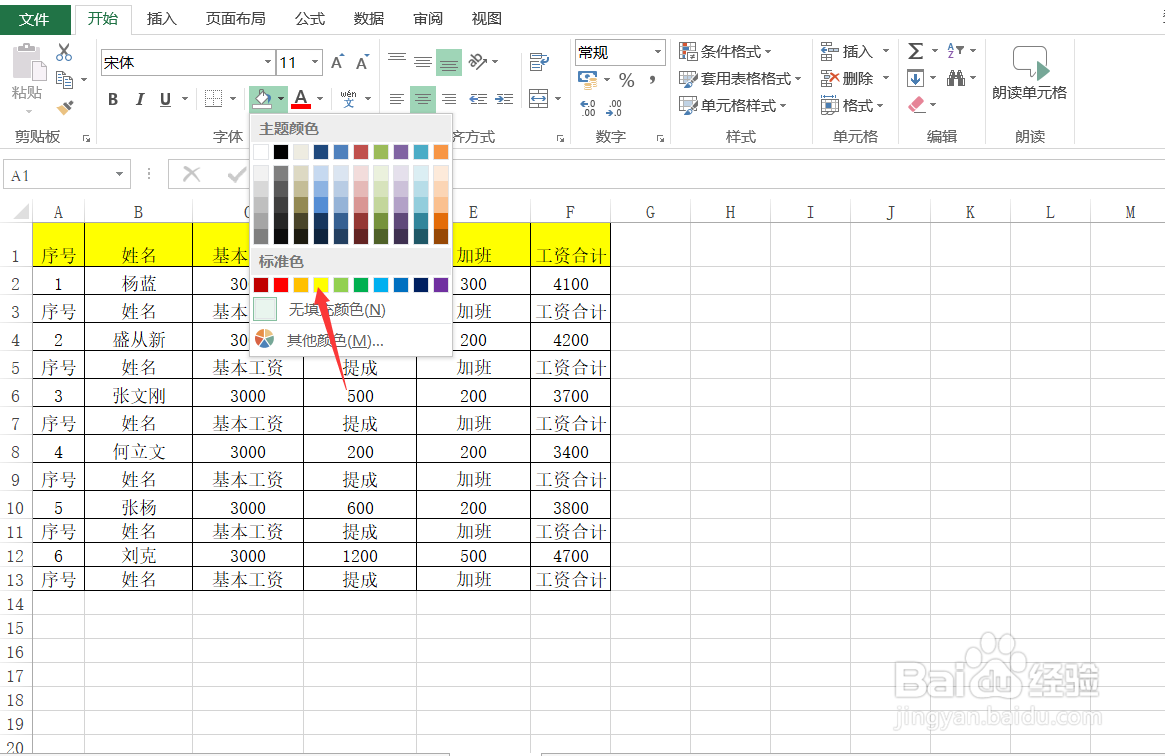Switch to the 数据 tab
Screen dimensions: 1165x756
click(x=369, y=19)
